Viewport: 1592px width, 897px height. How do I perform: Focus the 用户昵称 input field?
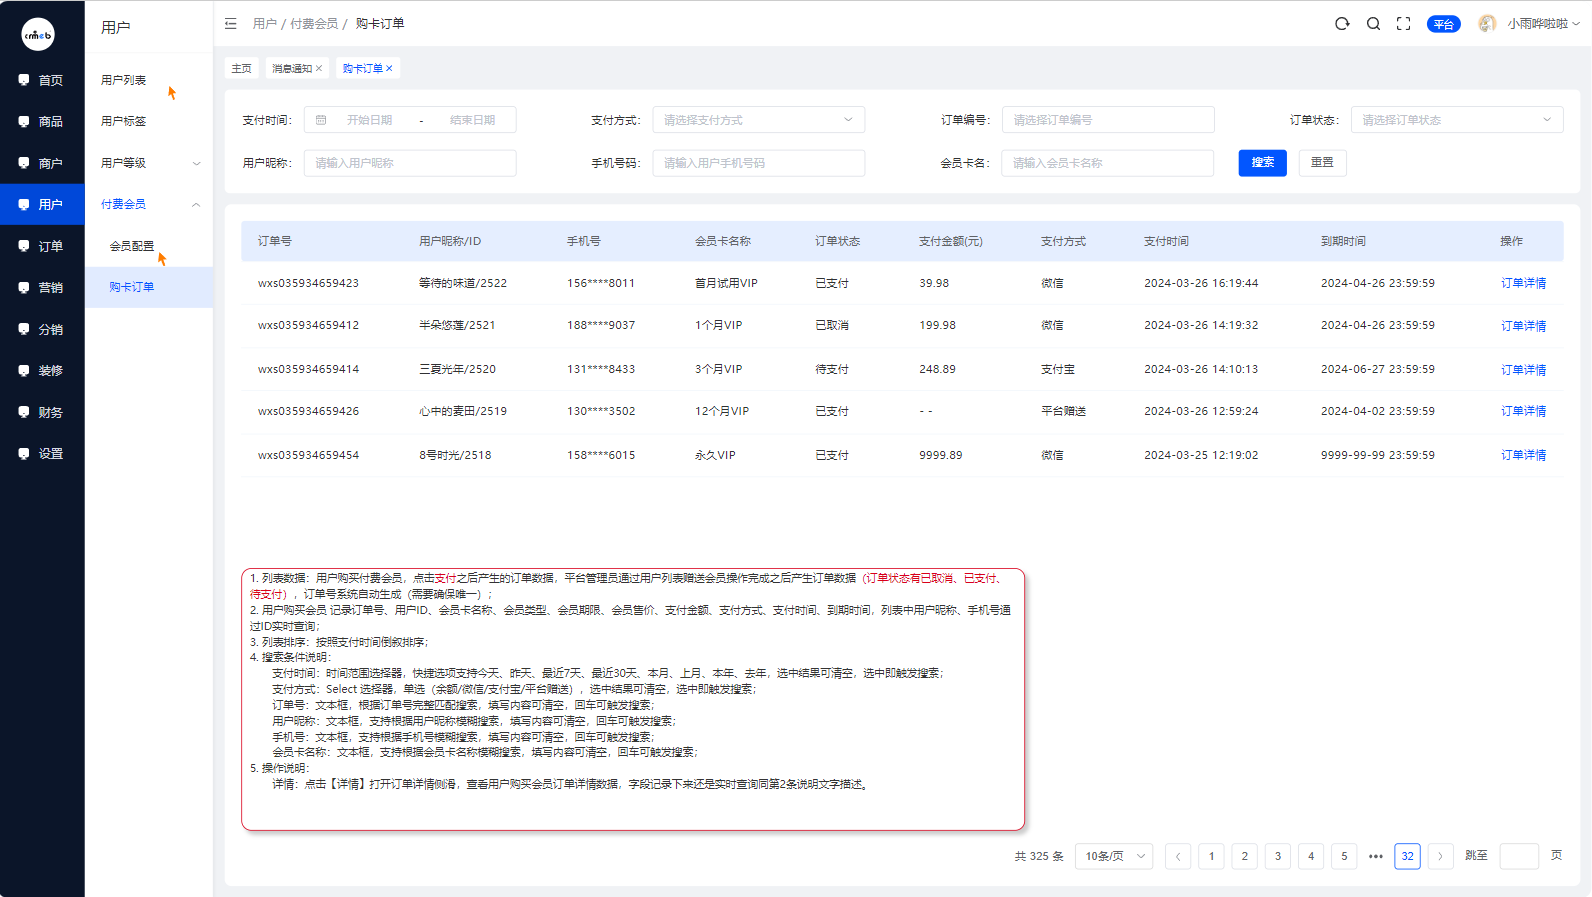pyautogui.click(x=410, y=163)
